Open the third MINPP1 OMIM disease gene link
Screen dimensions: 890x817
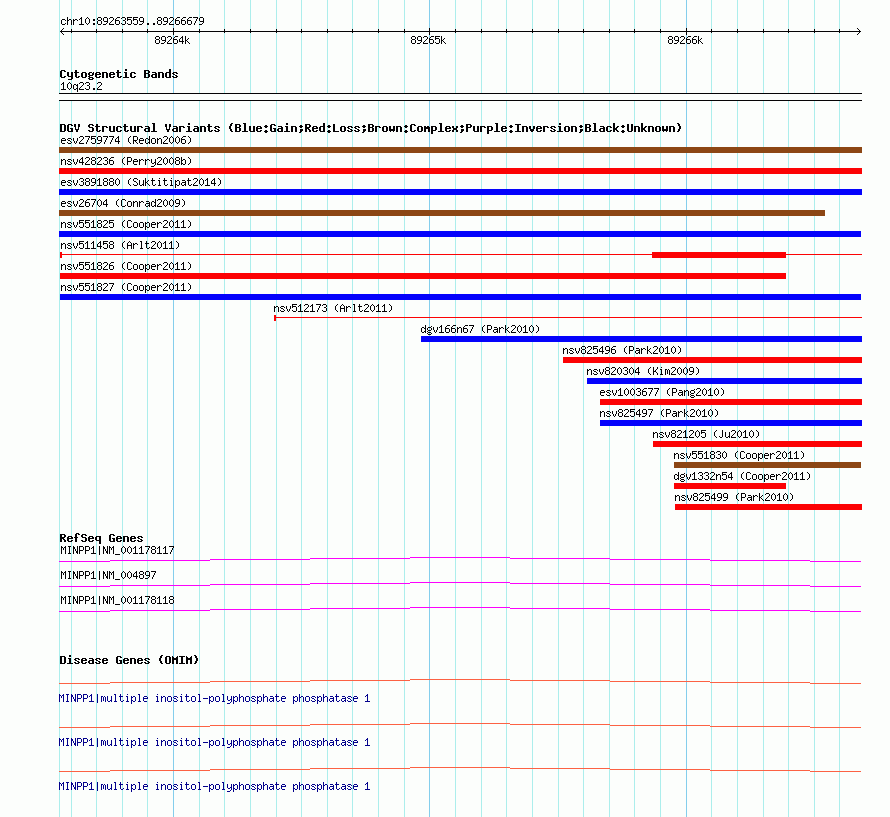[214, 786]
